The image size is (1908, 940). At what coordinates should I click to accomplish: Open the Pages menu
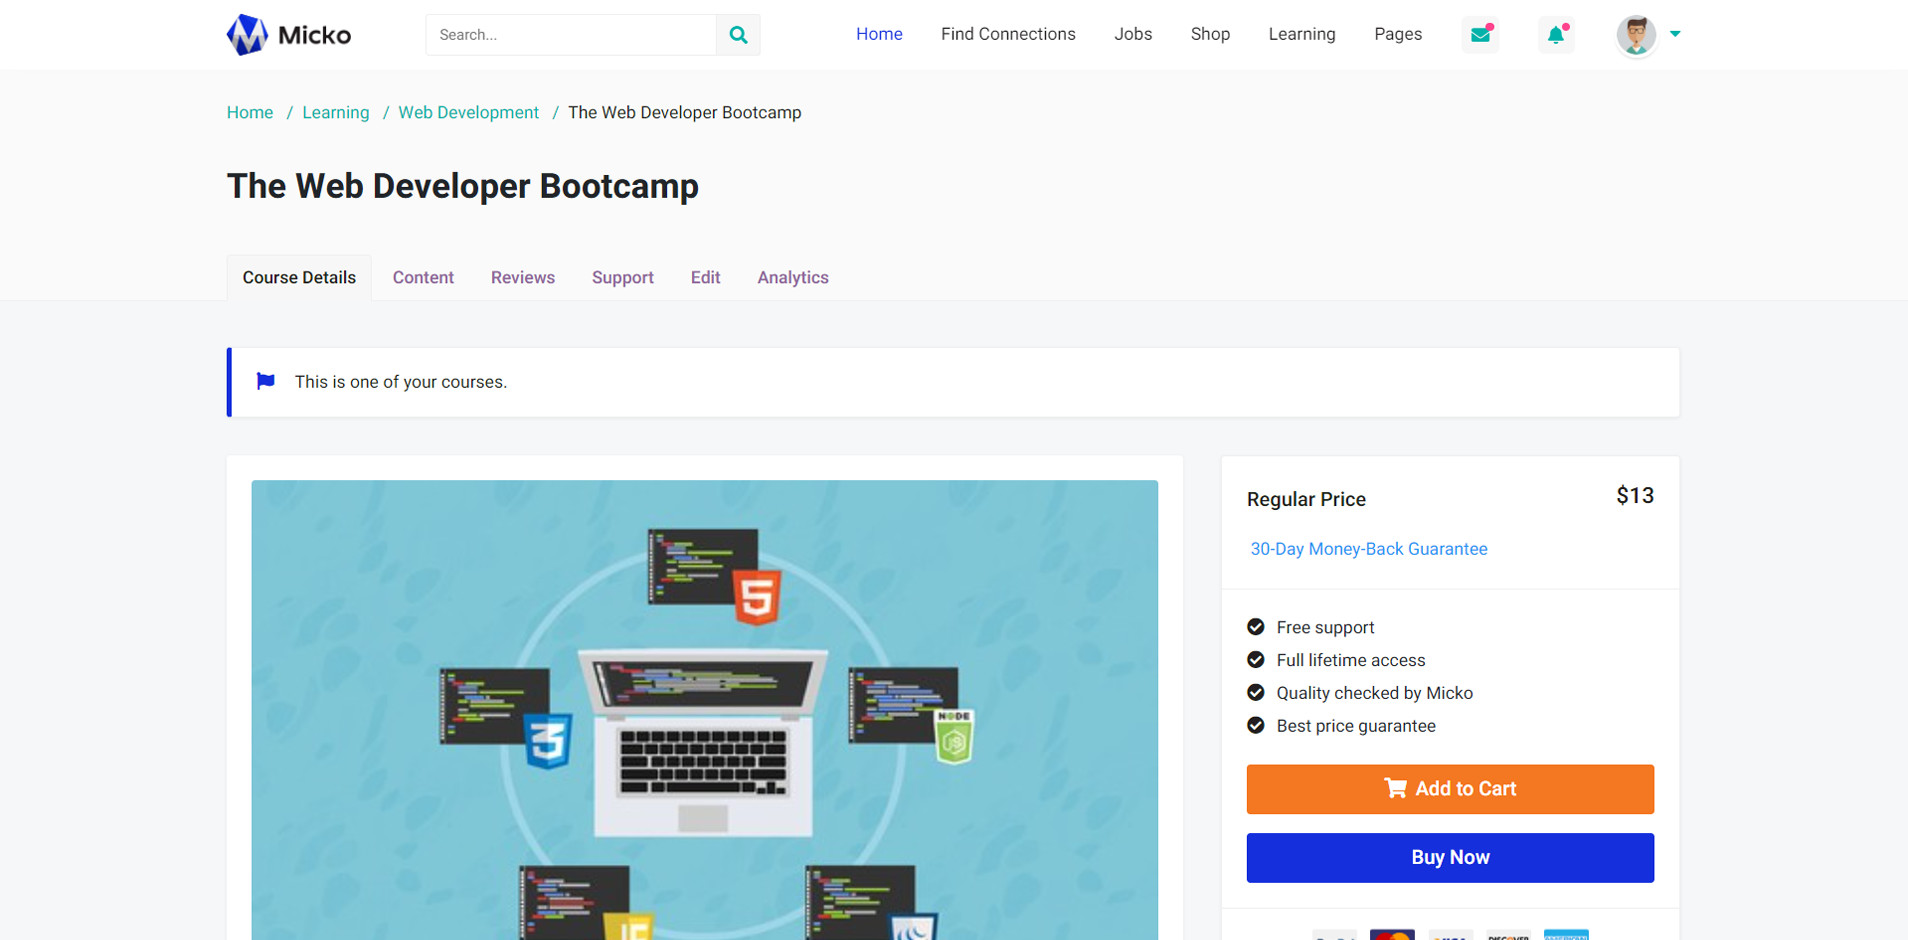[x=1398, y=34]
